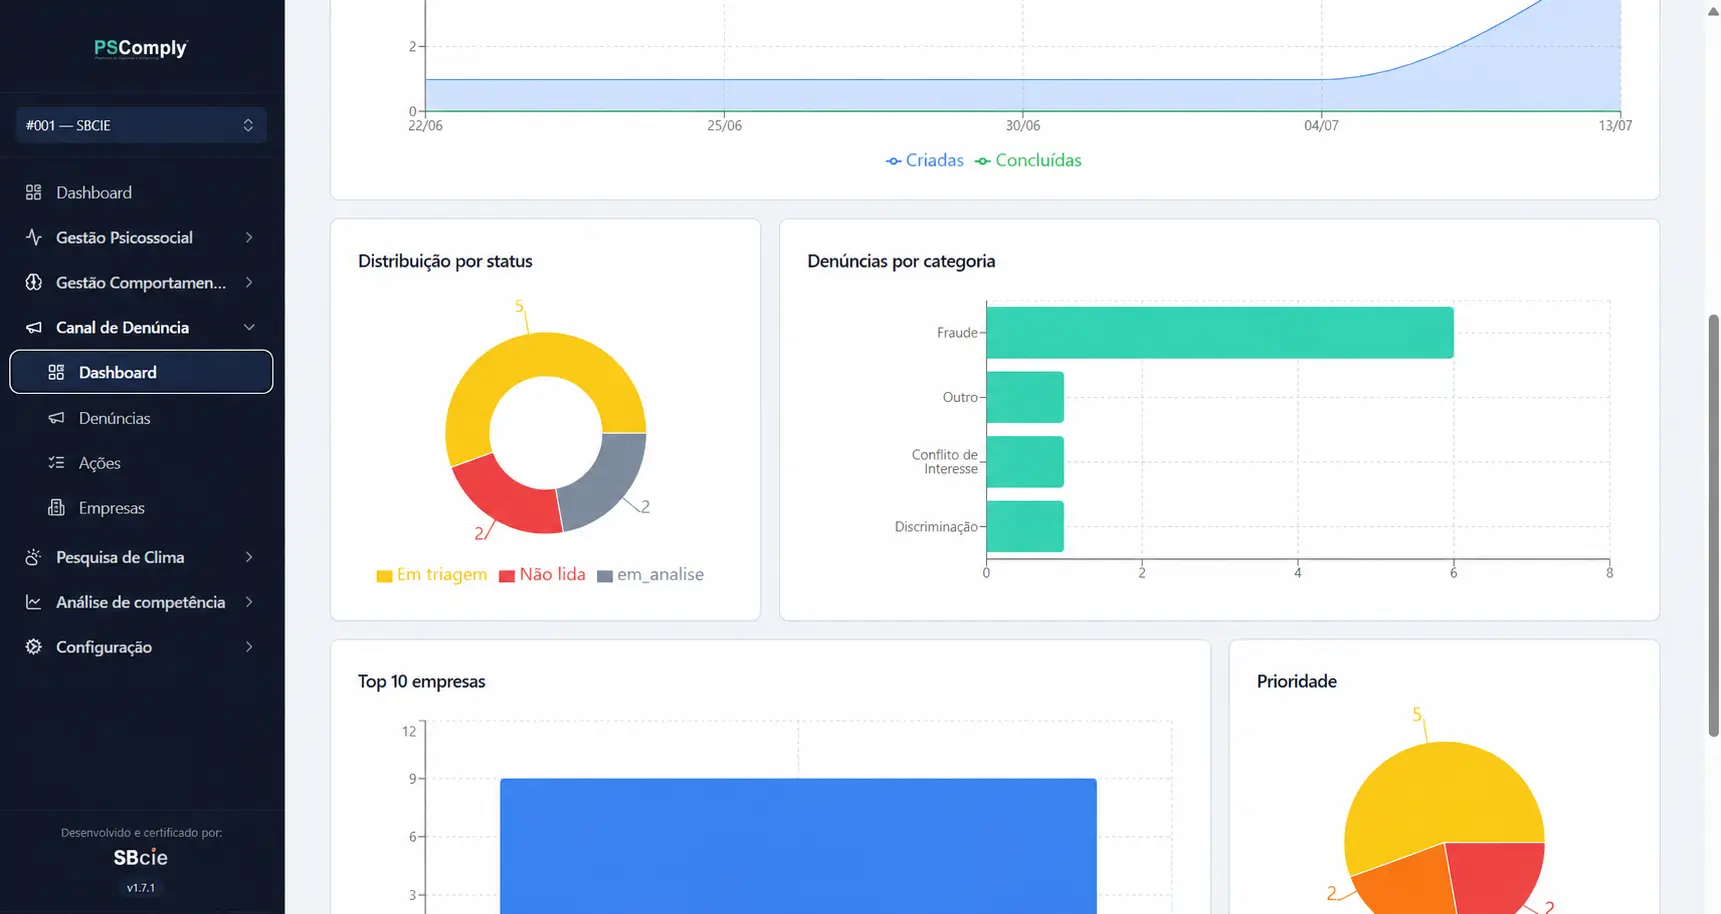Click the v1.7.1 version badge
The width and height of the screenshot is (1721, 914).
pos(141,888)
